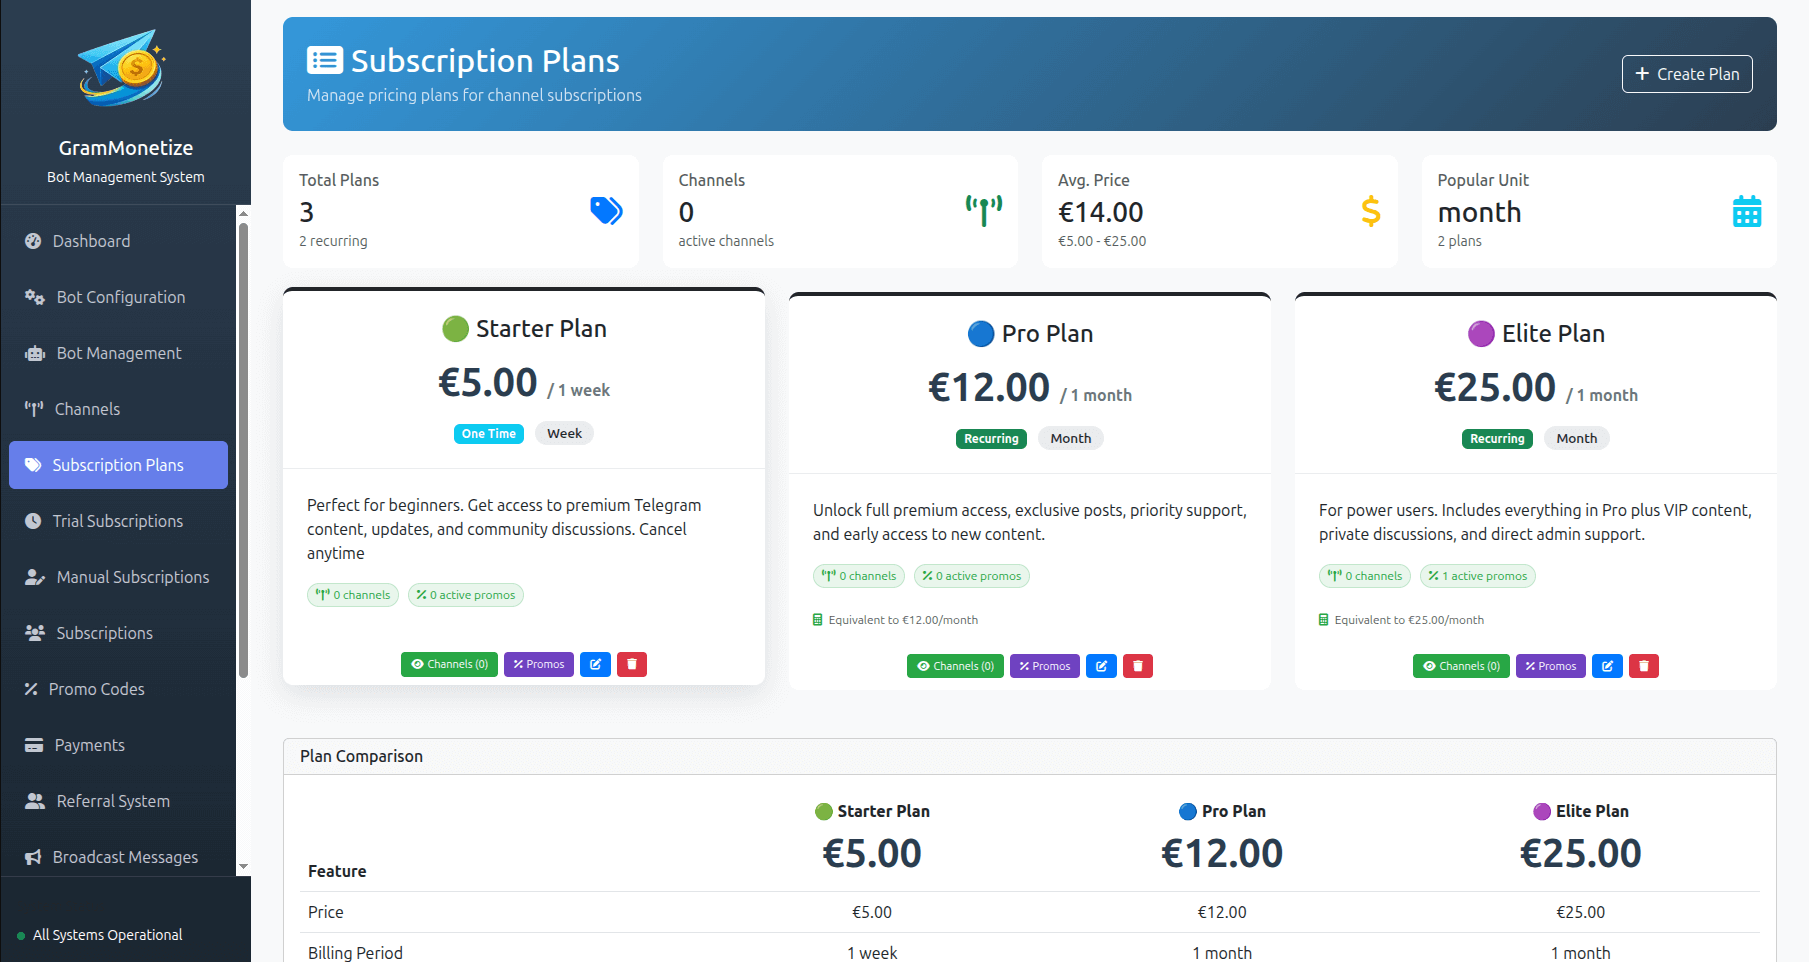The image size is (1809, 962).
Task: Click the Promo Codes percent icon
Action: click(x=33, y=688)
